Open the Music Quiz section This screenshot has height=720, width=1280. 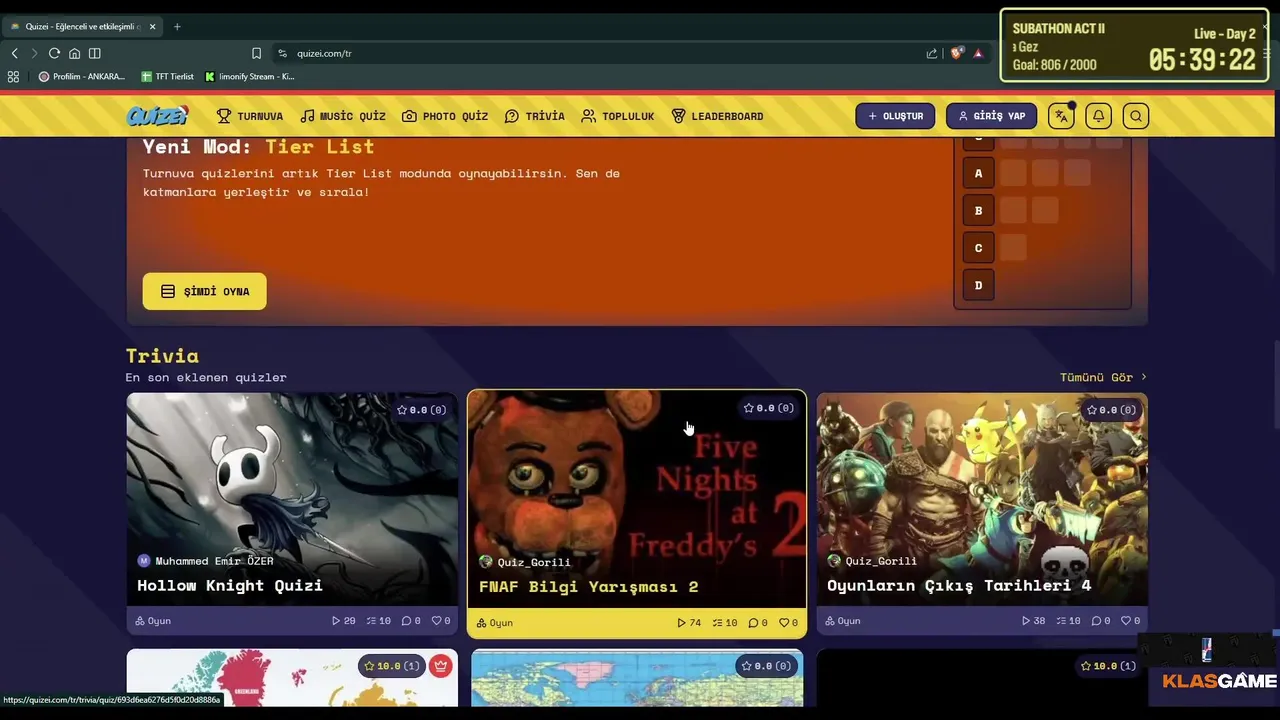click(x=343, y=116)
